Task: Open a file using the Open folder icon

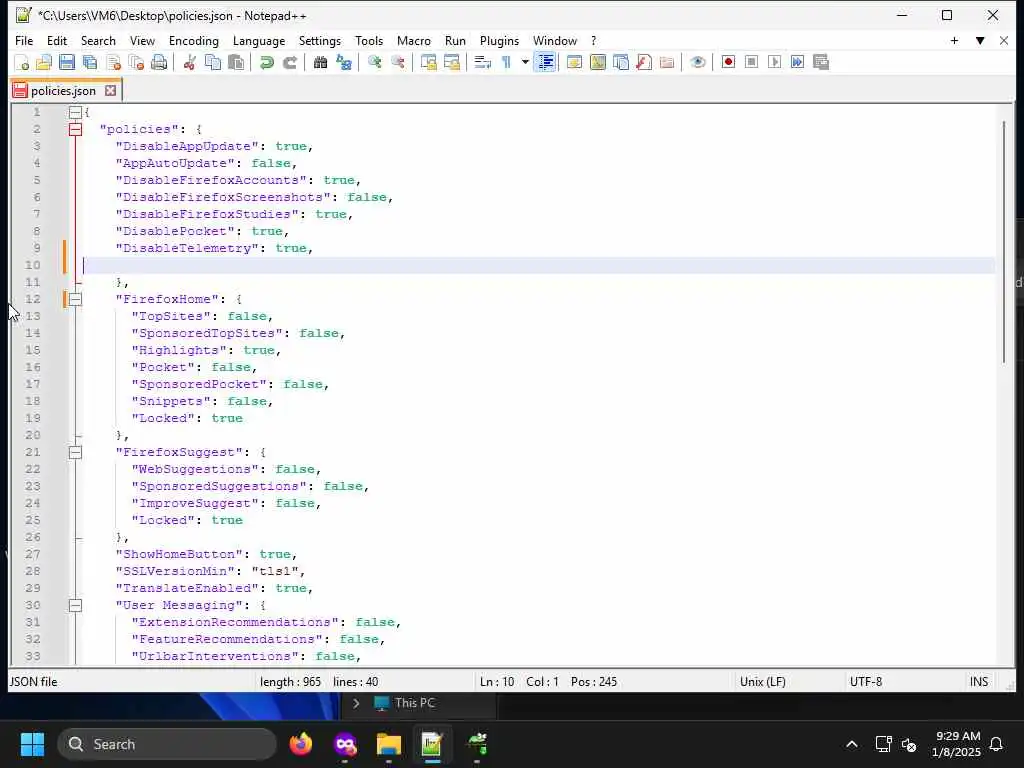Action: point(44,62)
